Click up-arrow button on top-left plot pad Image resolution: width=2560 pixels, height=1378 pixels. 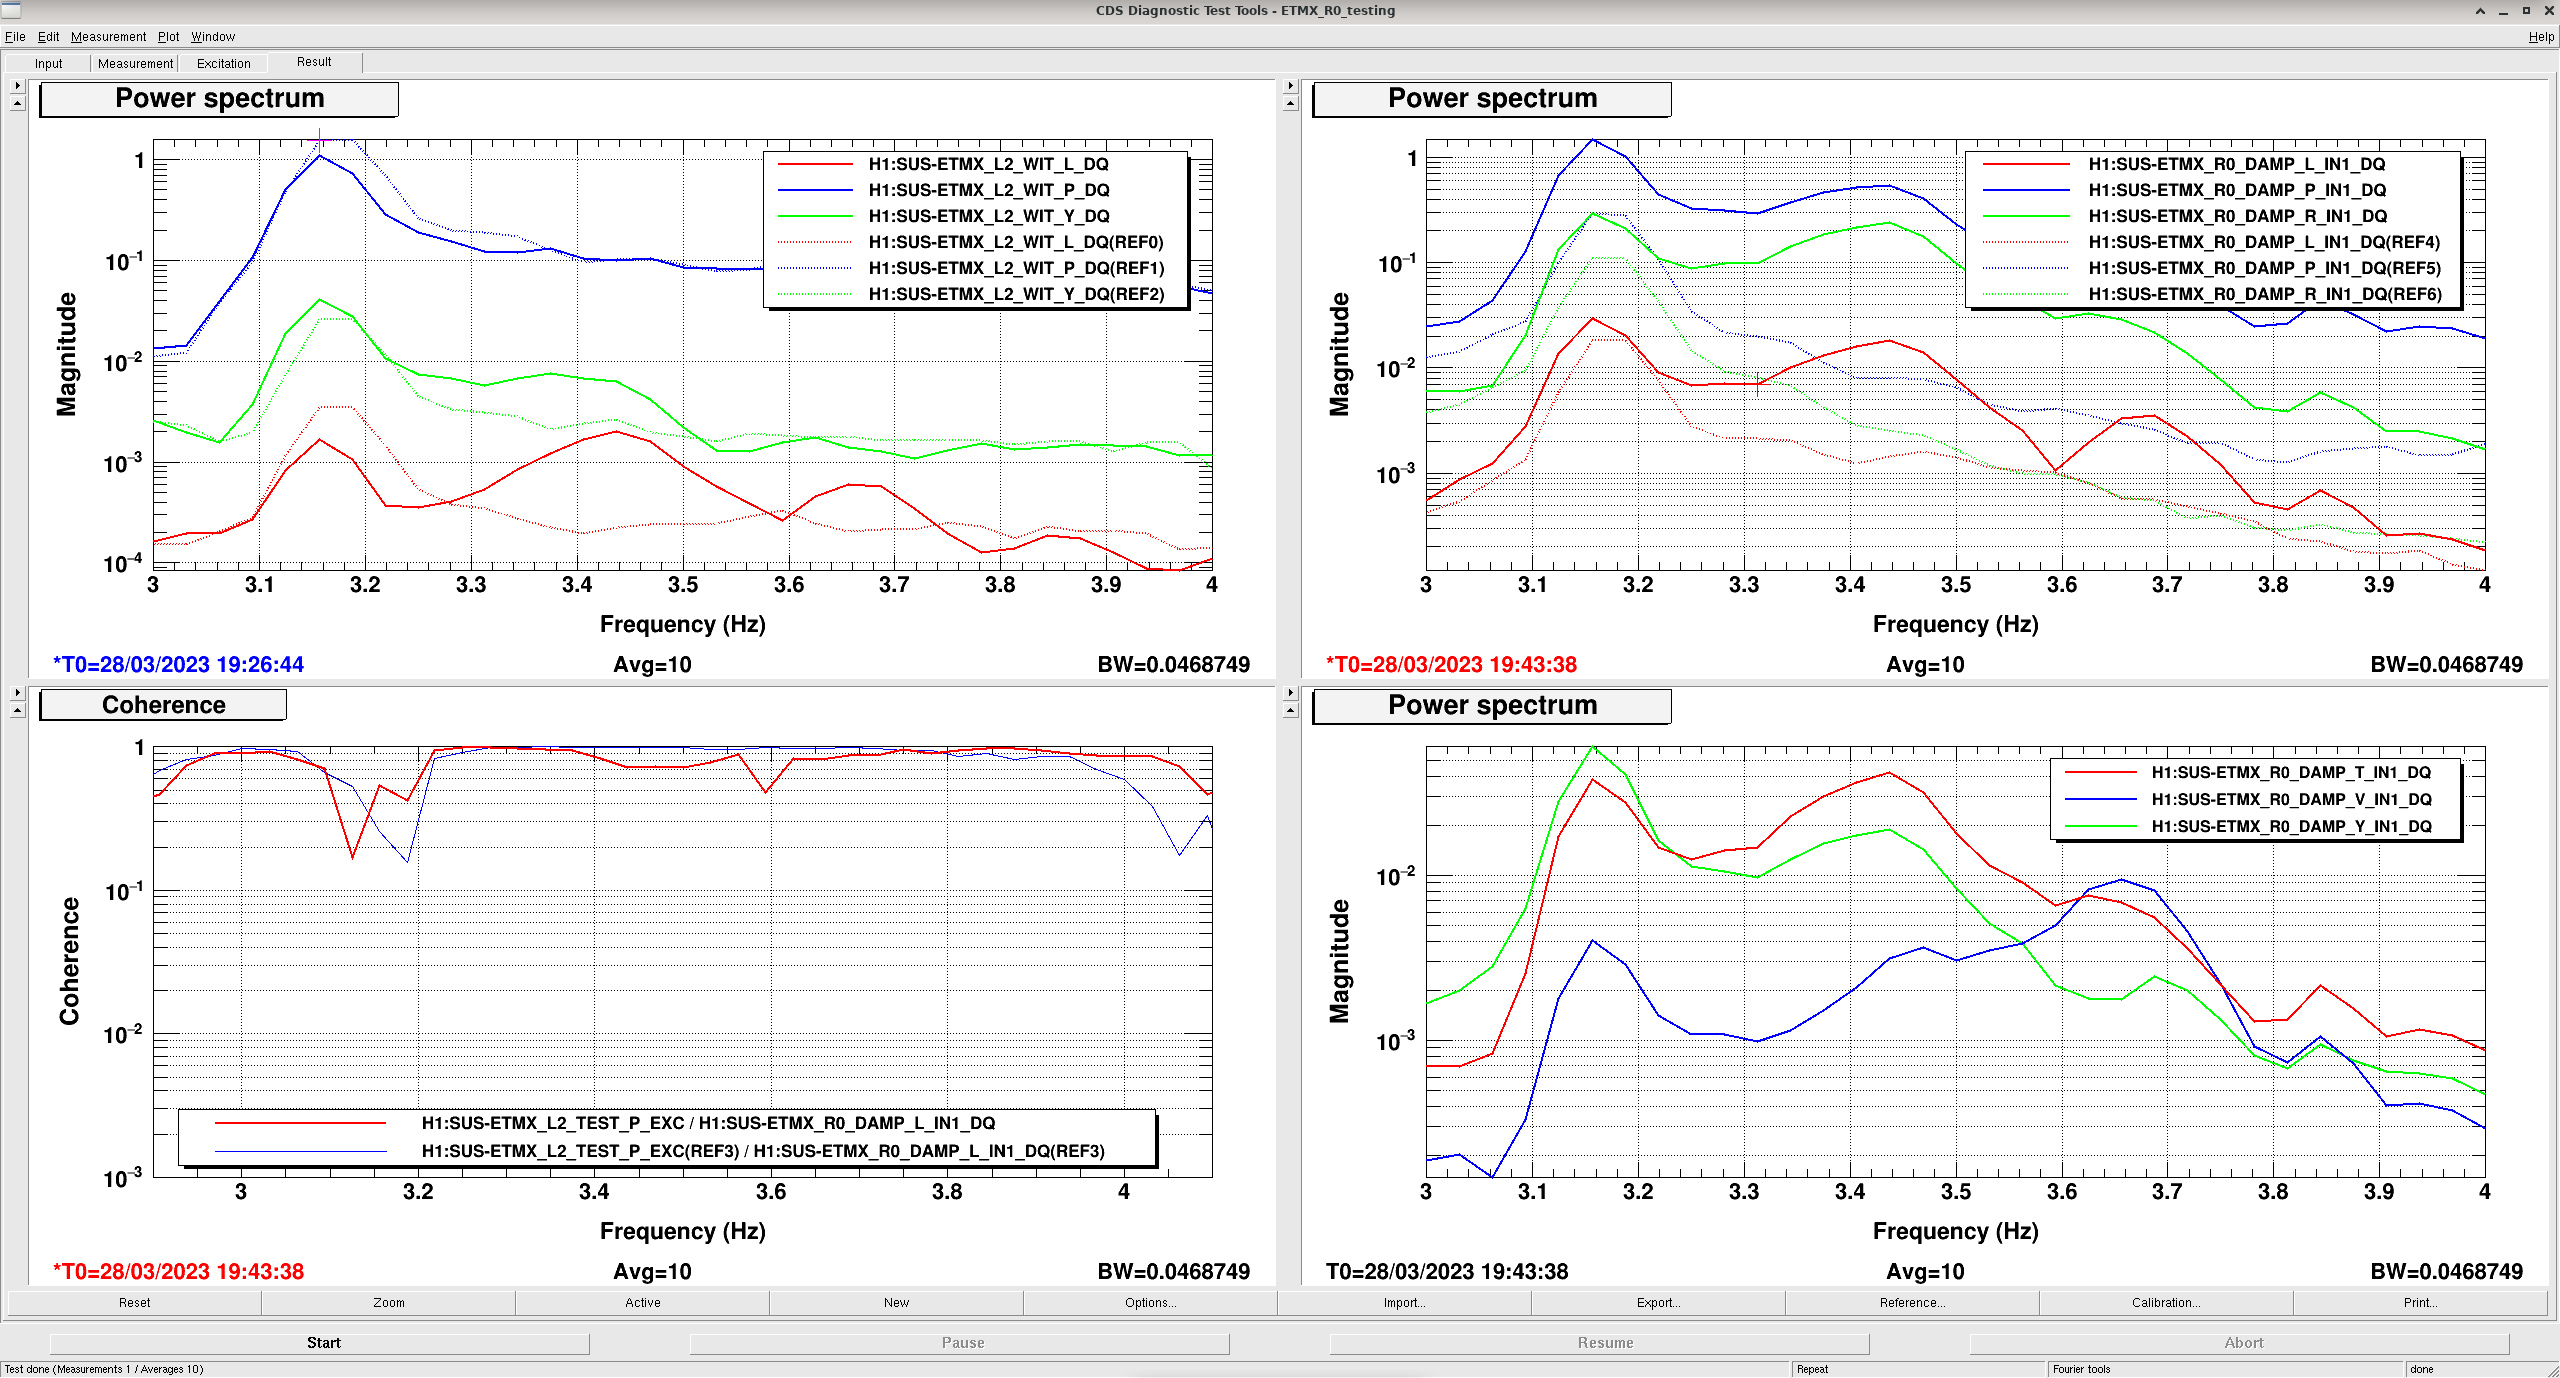[17, 103]
